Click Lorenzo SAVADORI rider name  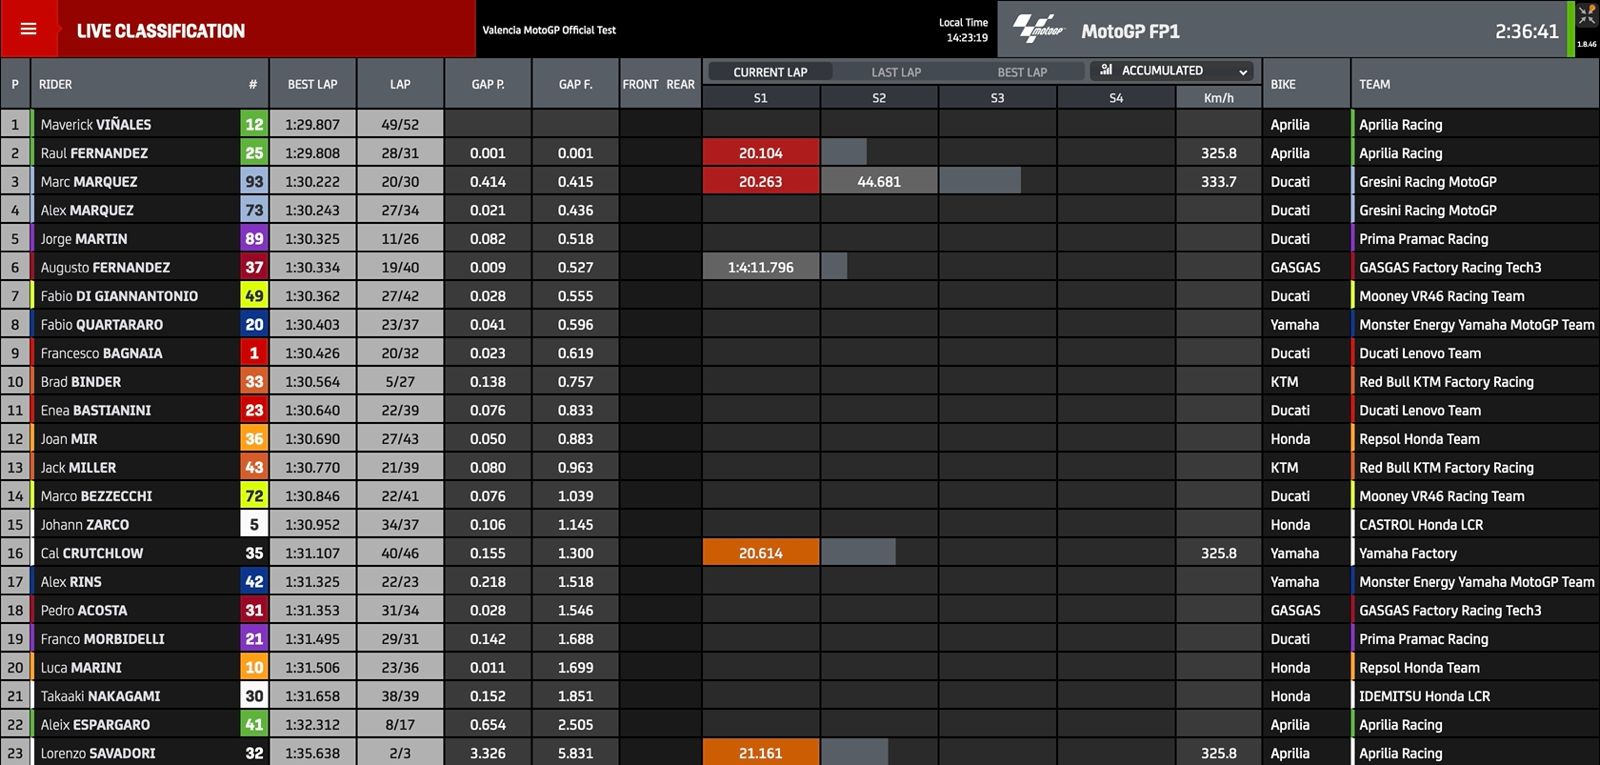click(x=98, y=754)
